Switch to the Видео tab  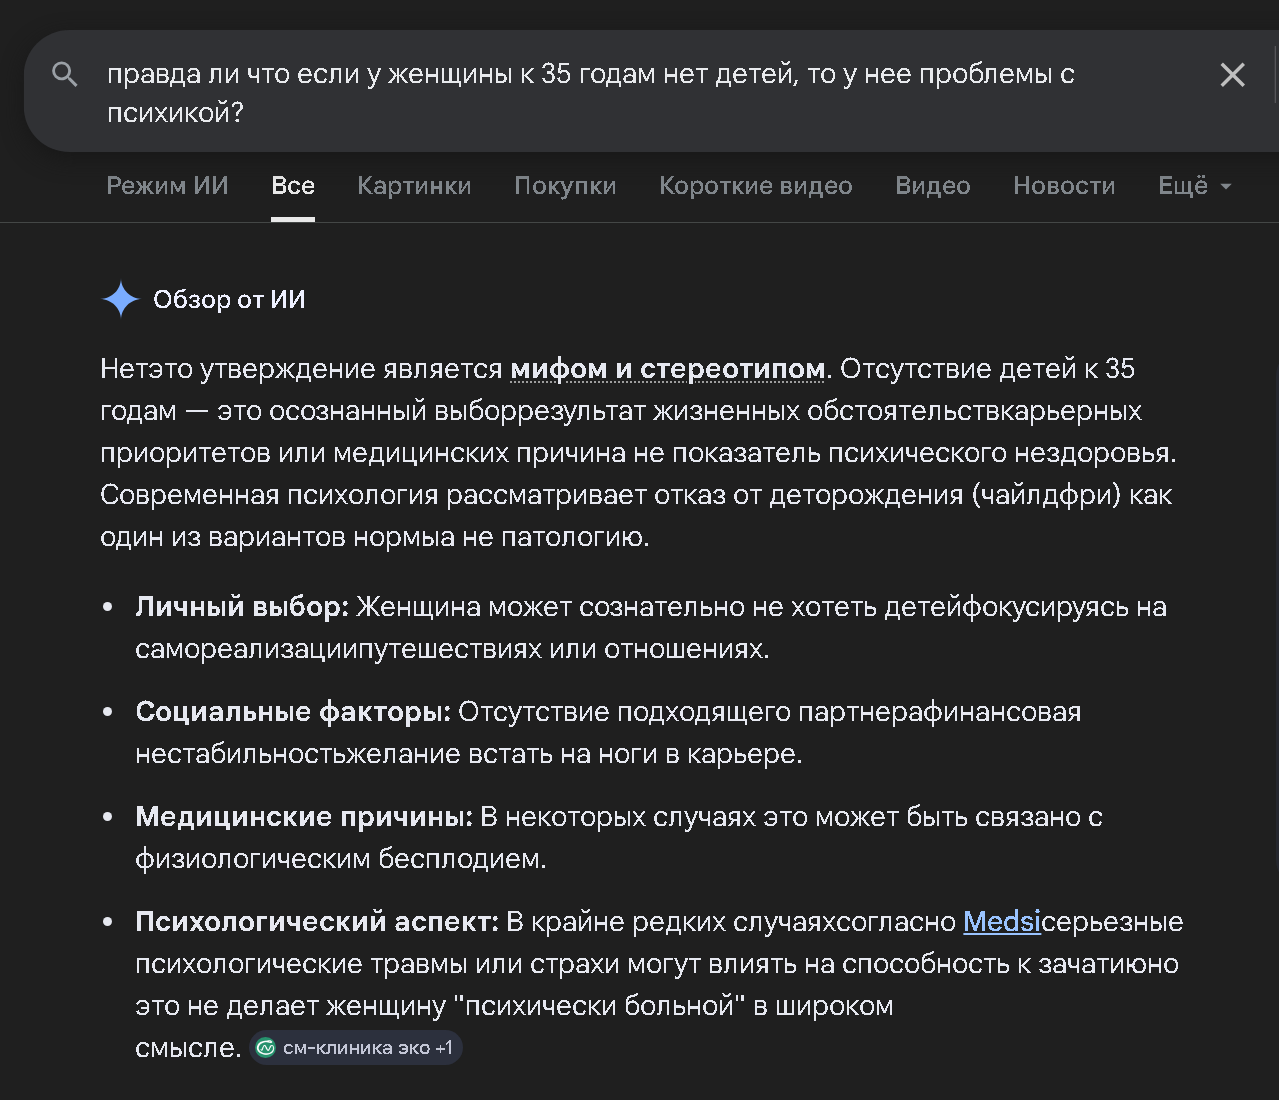[x=932, y=186]
